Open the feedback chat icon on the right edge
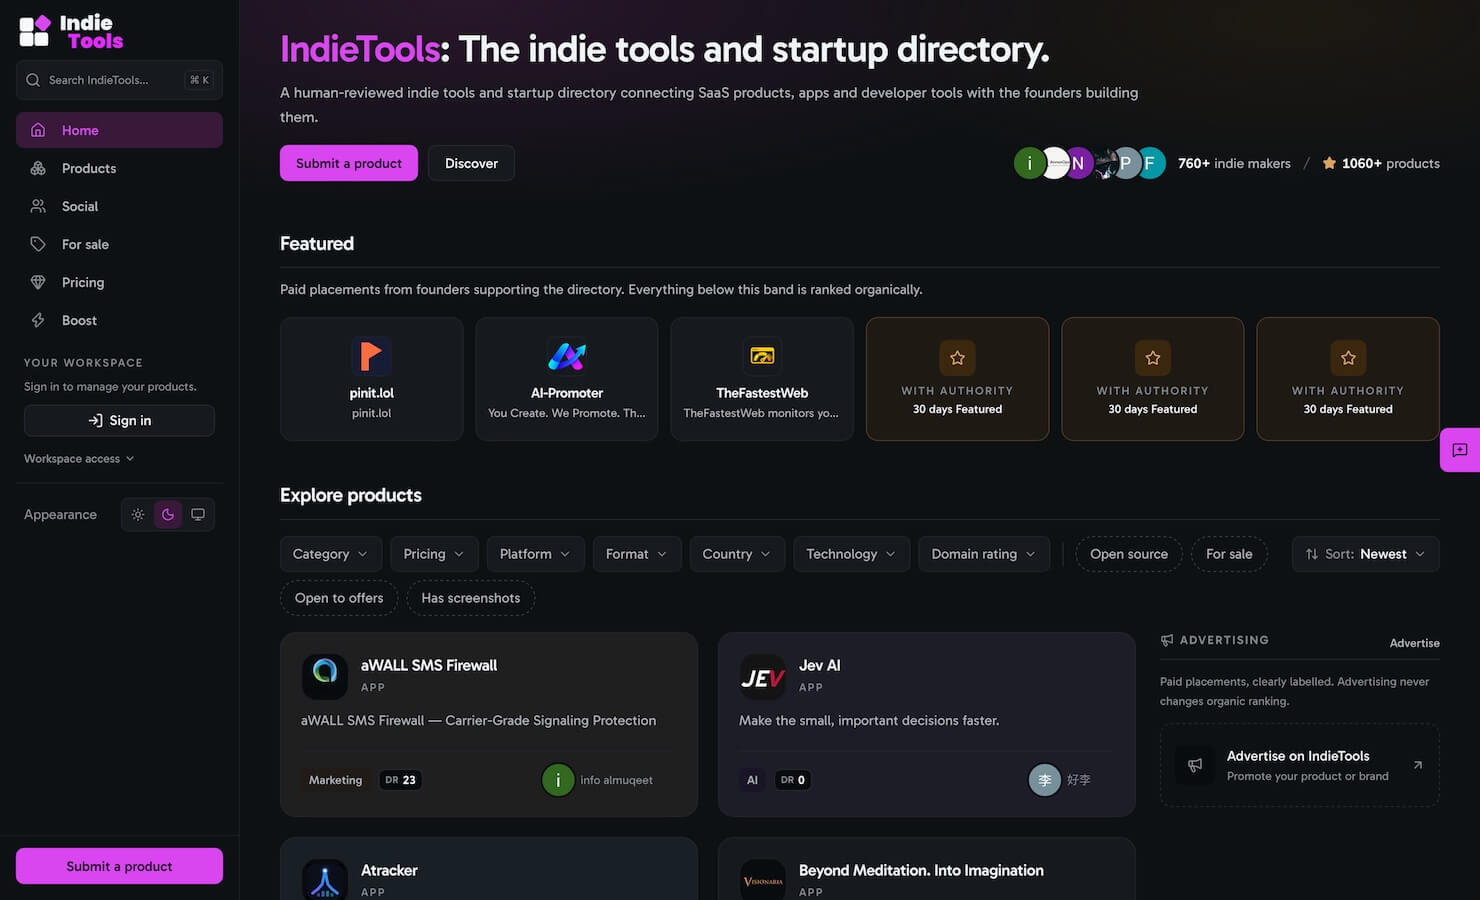 pyautogui.click(x=1460, y=450)
